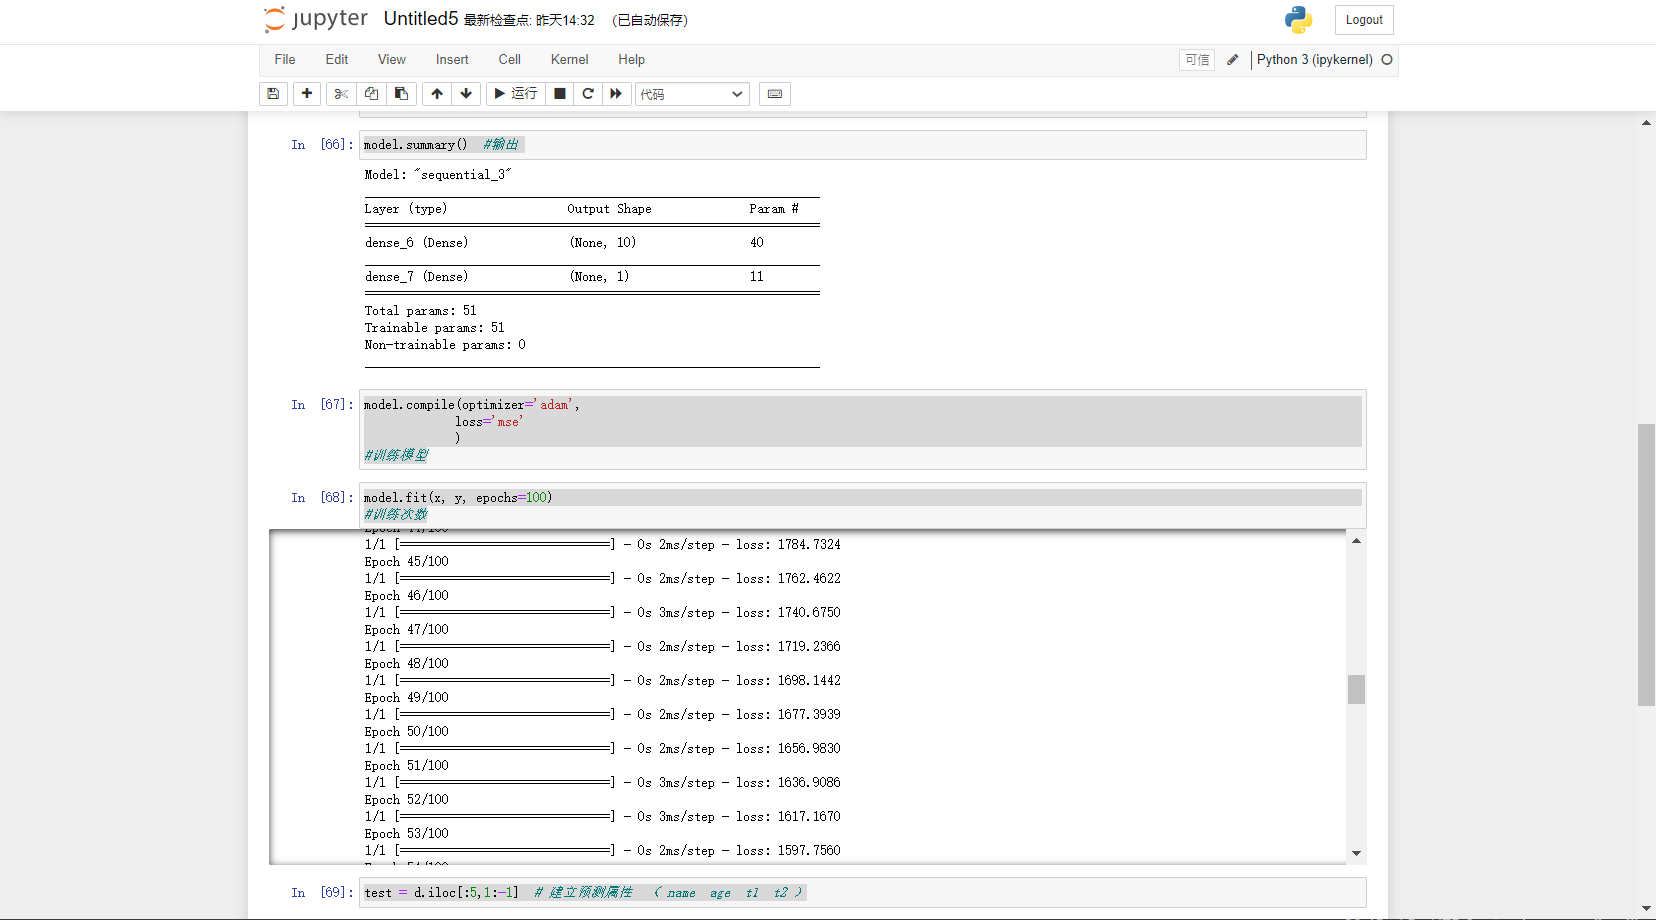Screen dimensions: 1656x920
Task: Paste cells below icon
Action: tap(401, 94)
